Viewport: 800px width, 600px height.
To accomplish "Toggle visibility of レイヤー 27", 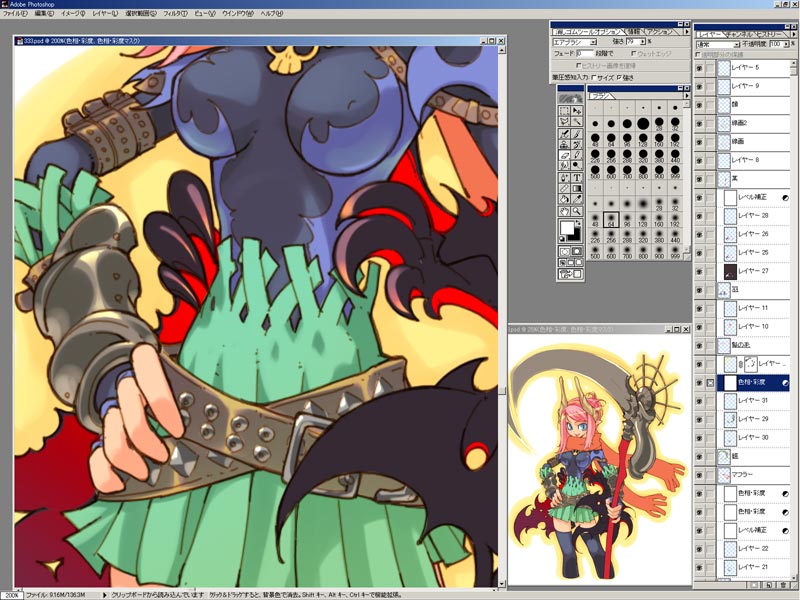I will point(699,271).
